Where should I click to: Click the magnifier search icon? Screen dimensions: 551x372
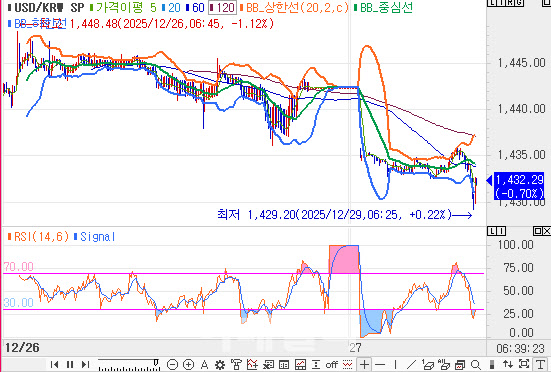(x=476, y=365)
